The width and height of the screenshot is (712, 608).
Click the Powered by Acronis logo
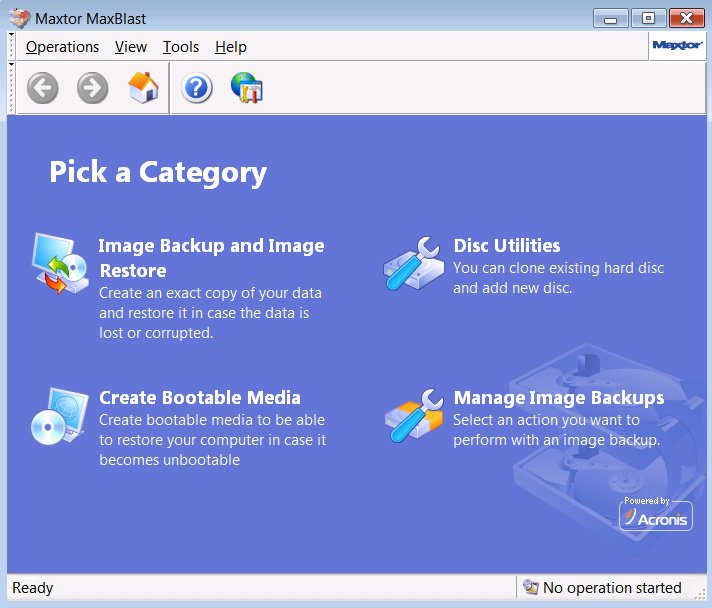point(656,514)
